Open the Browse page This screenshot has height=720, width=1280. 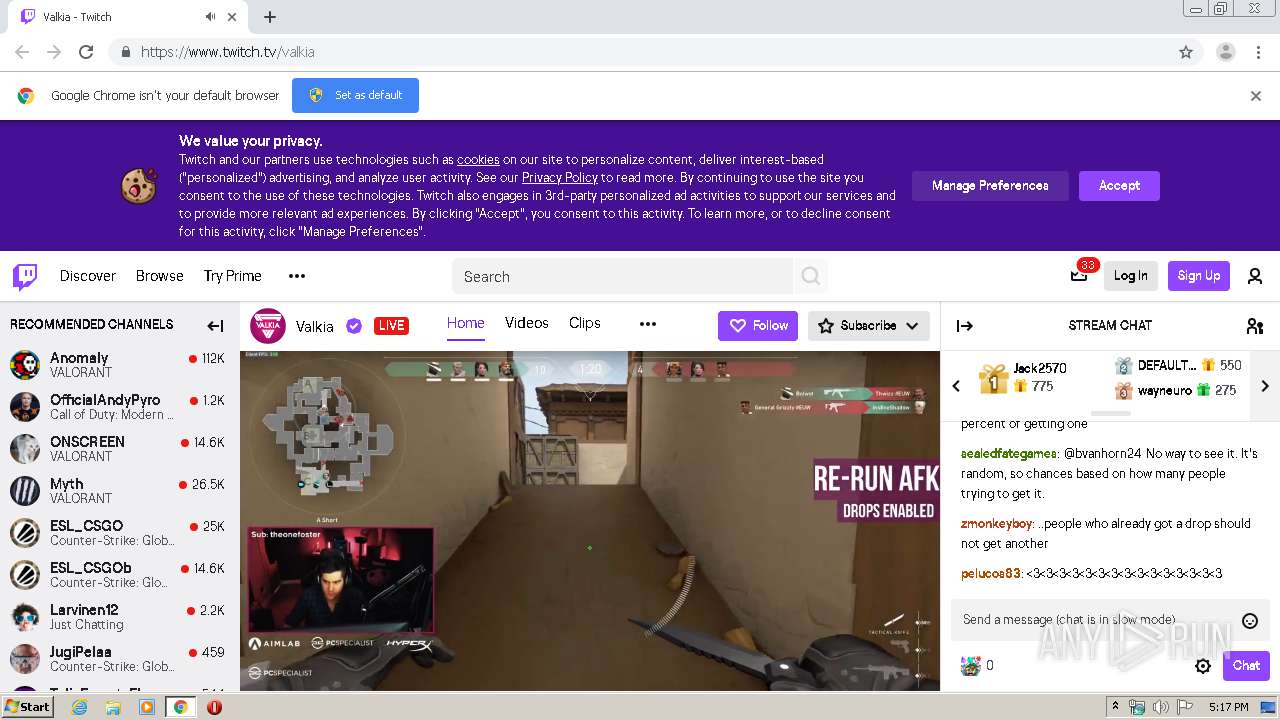click(160, 276)
